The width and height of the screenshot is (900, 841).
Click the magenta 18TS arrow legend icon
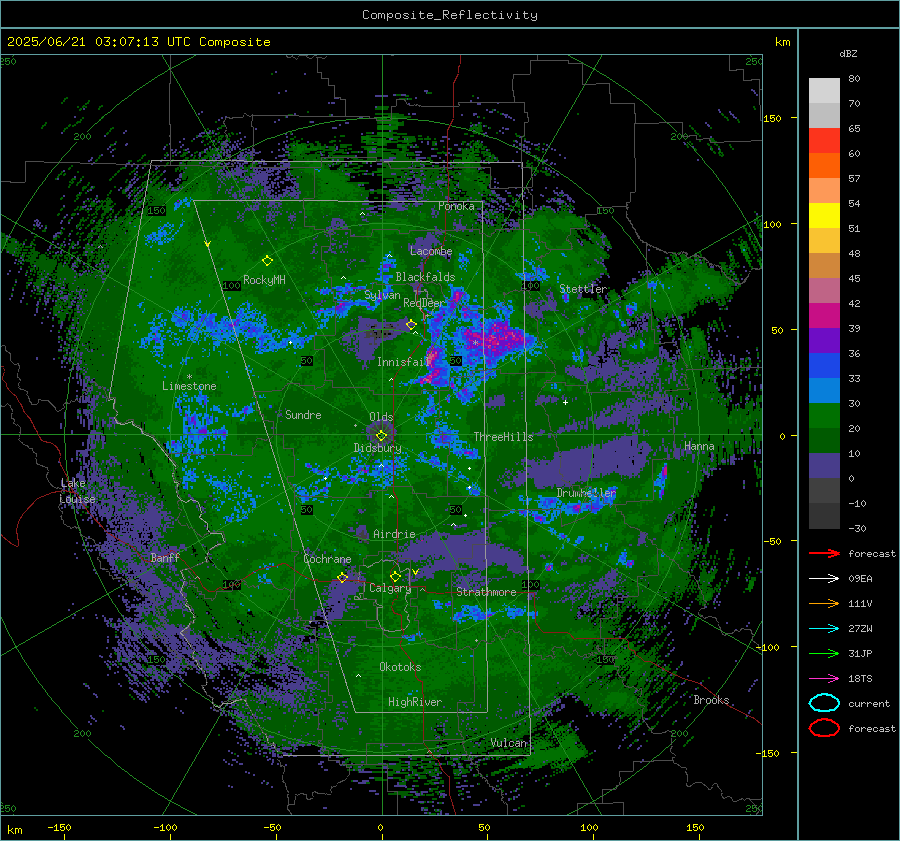pyautogui.click(x=824, y=679)
